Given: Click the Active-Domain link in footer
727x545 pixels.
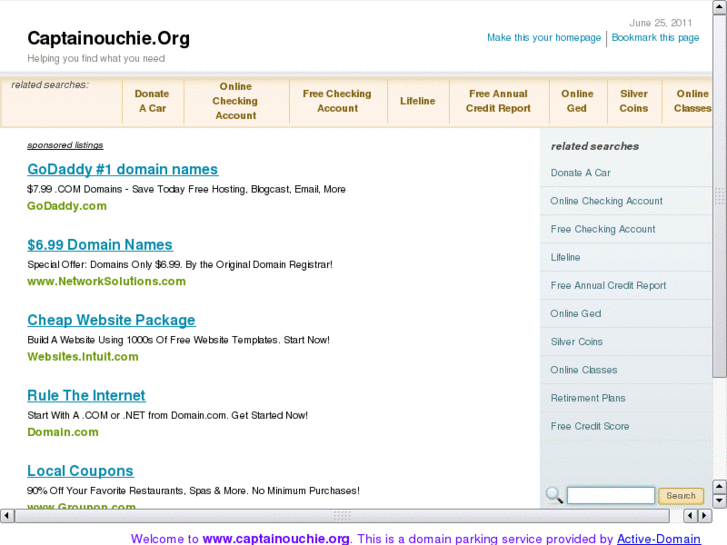Looking at the screenshot, I should [x=658, y=539].
